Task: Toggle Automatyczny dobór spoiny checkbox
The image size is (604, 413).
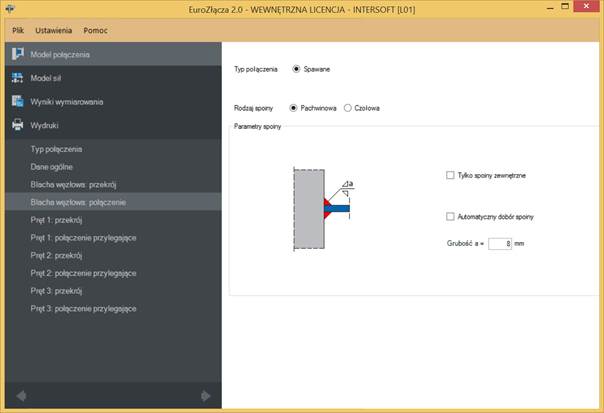Action: click(450, 217)
